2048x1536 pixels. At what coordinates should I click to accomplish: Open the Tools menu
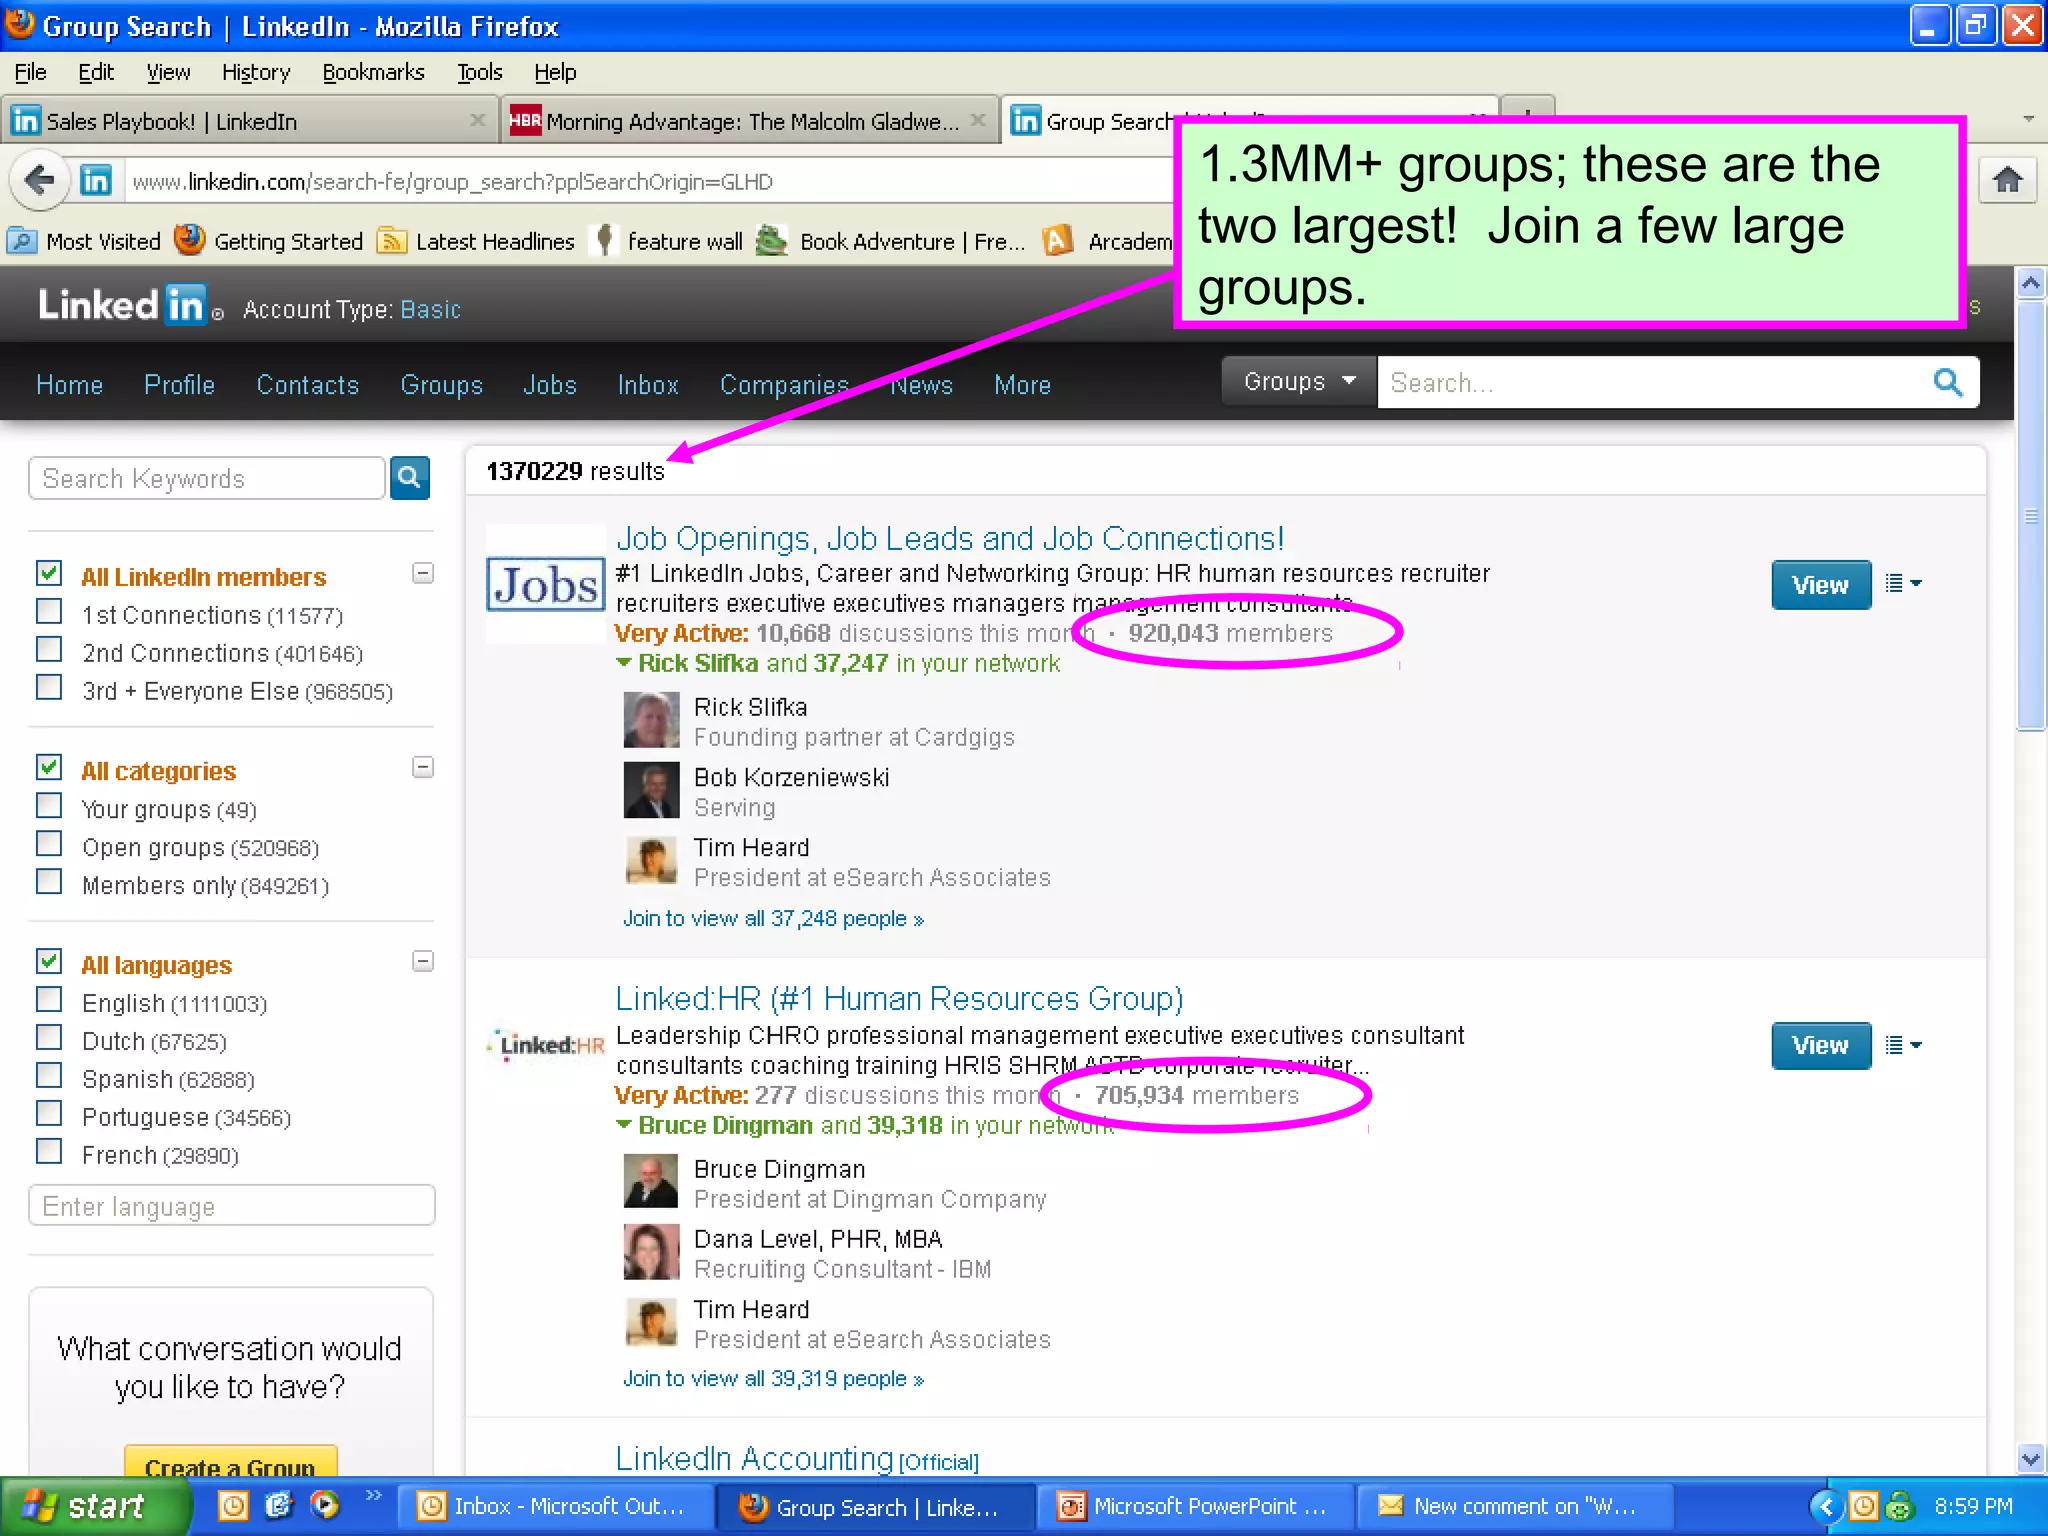coord(479,72)
